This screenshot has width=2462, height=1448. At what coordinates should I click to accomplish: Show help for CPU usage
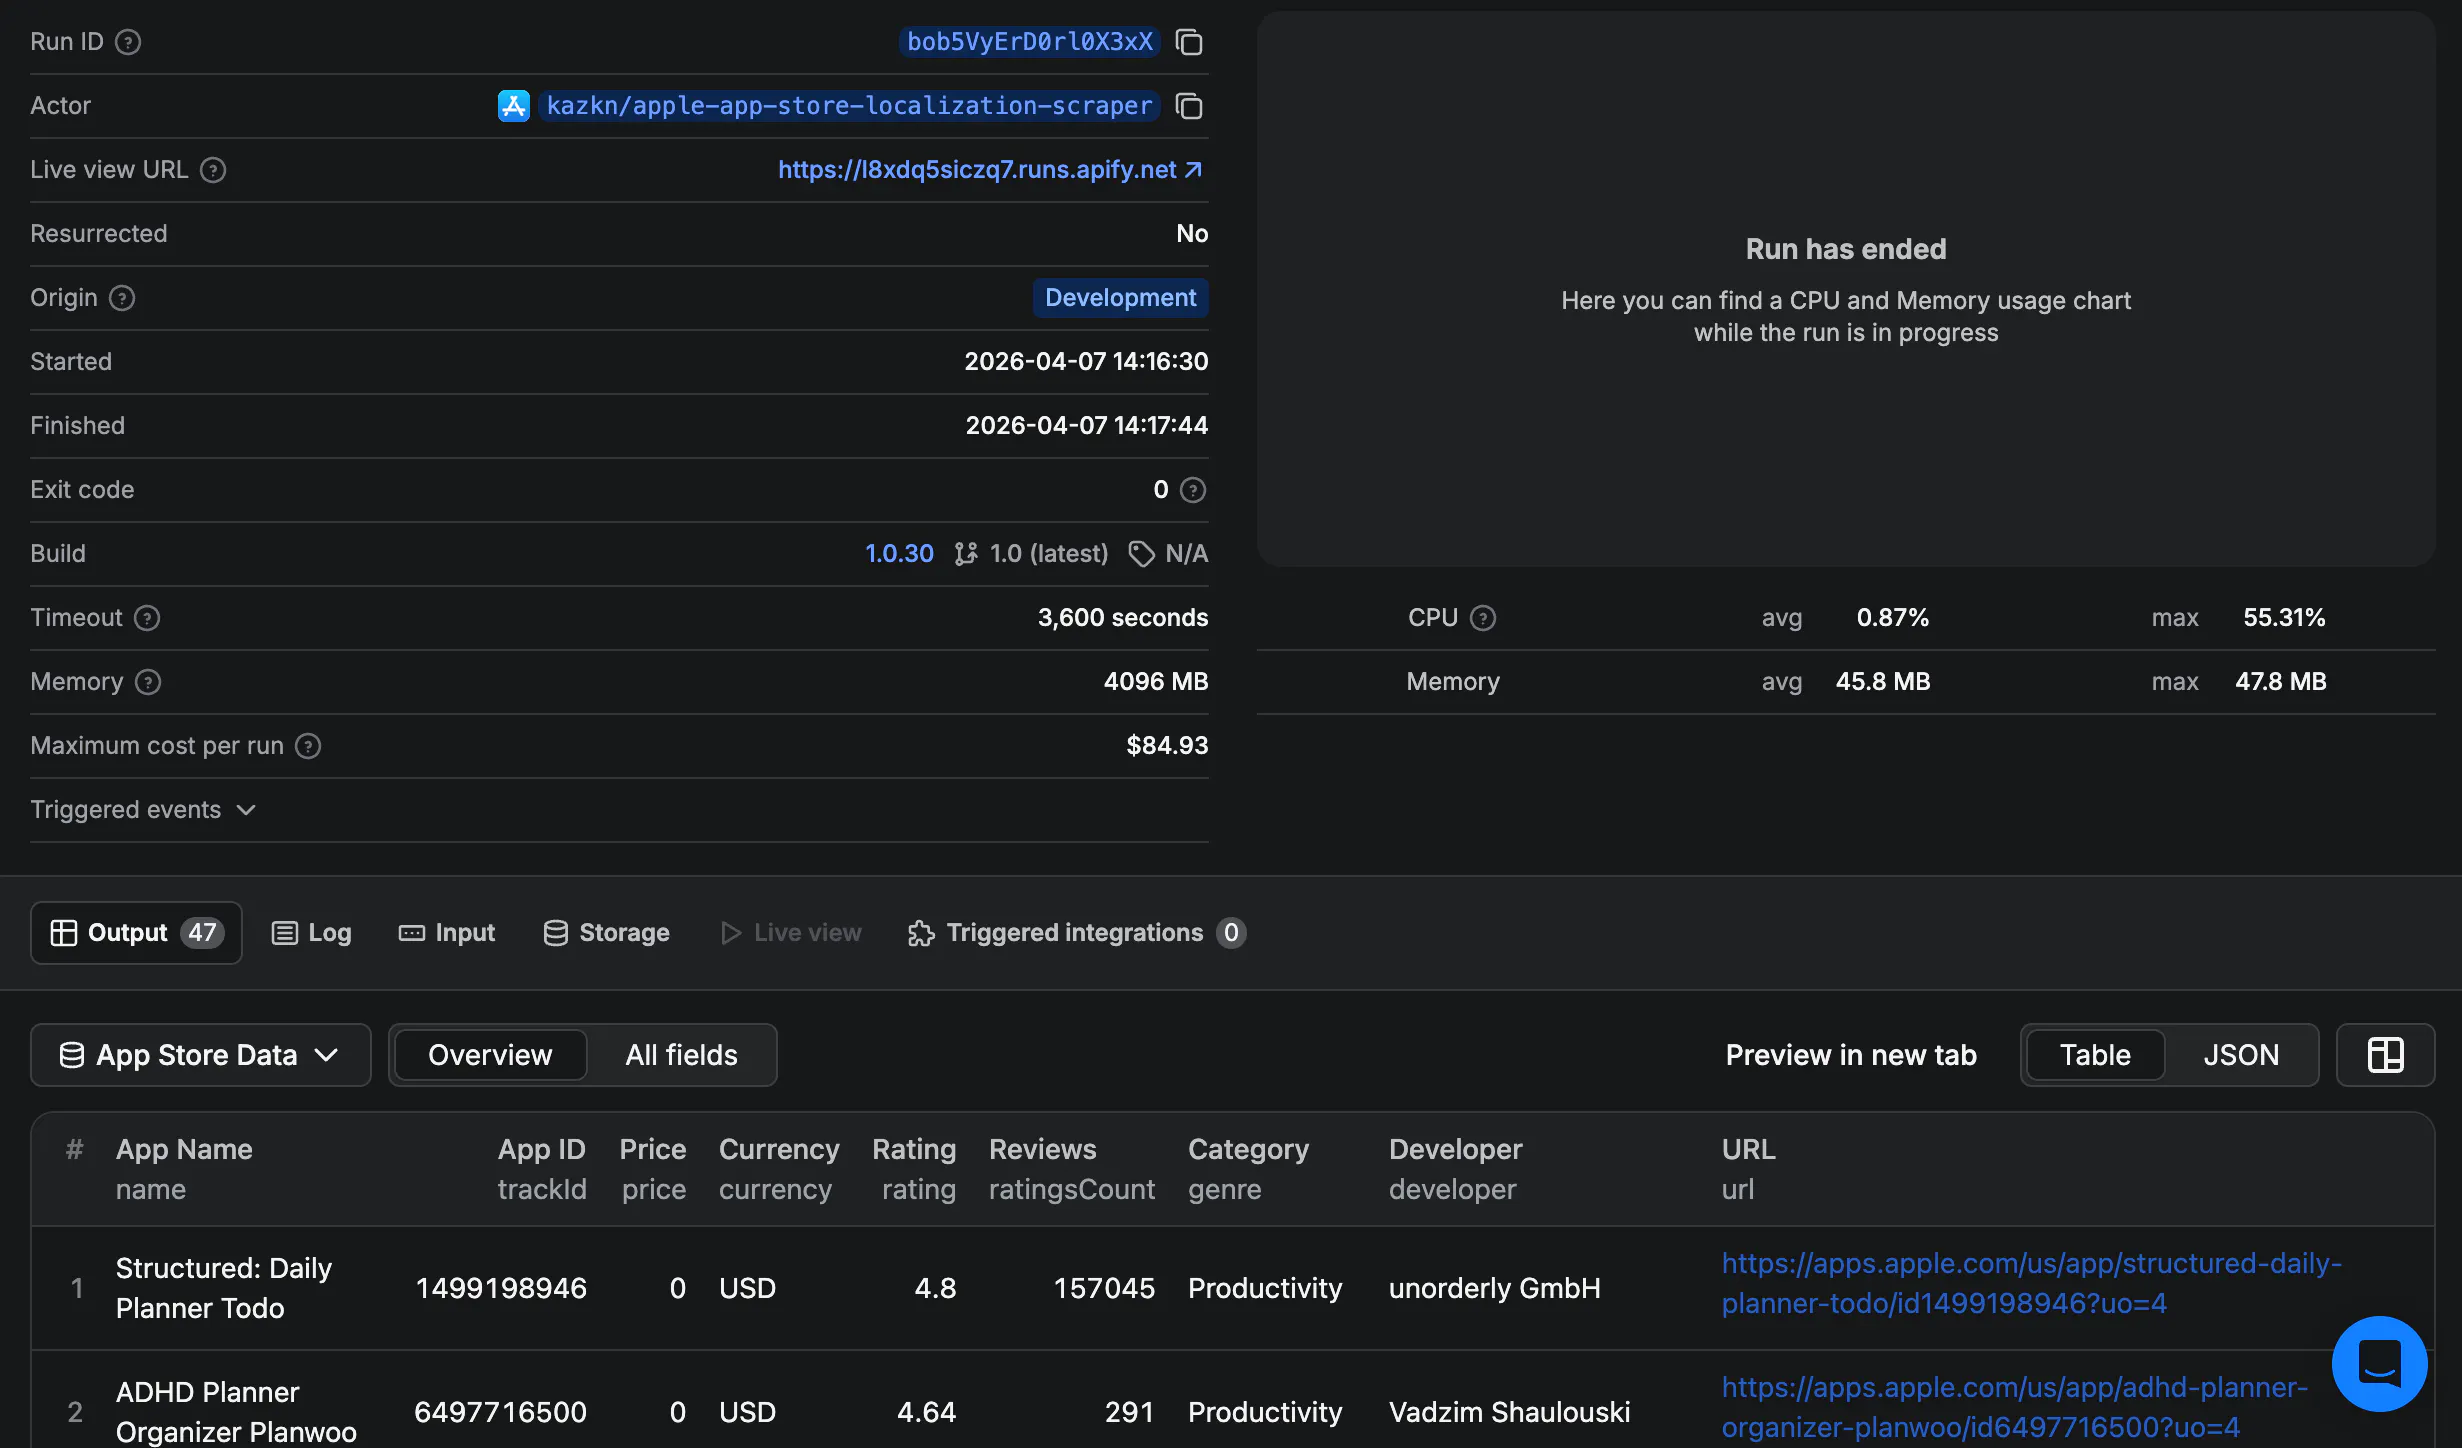(1483, 618)
